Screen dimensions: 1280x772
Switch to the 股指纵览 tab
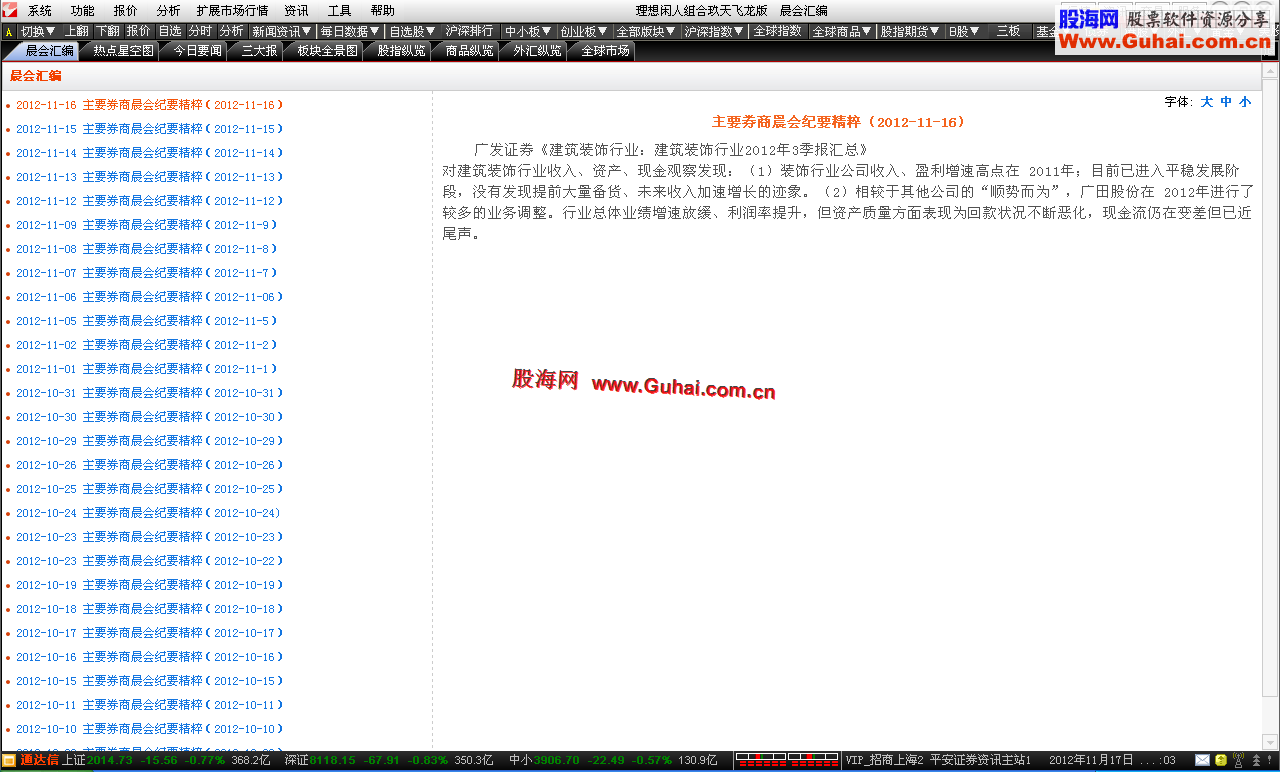coord(401,50)
